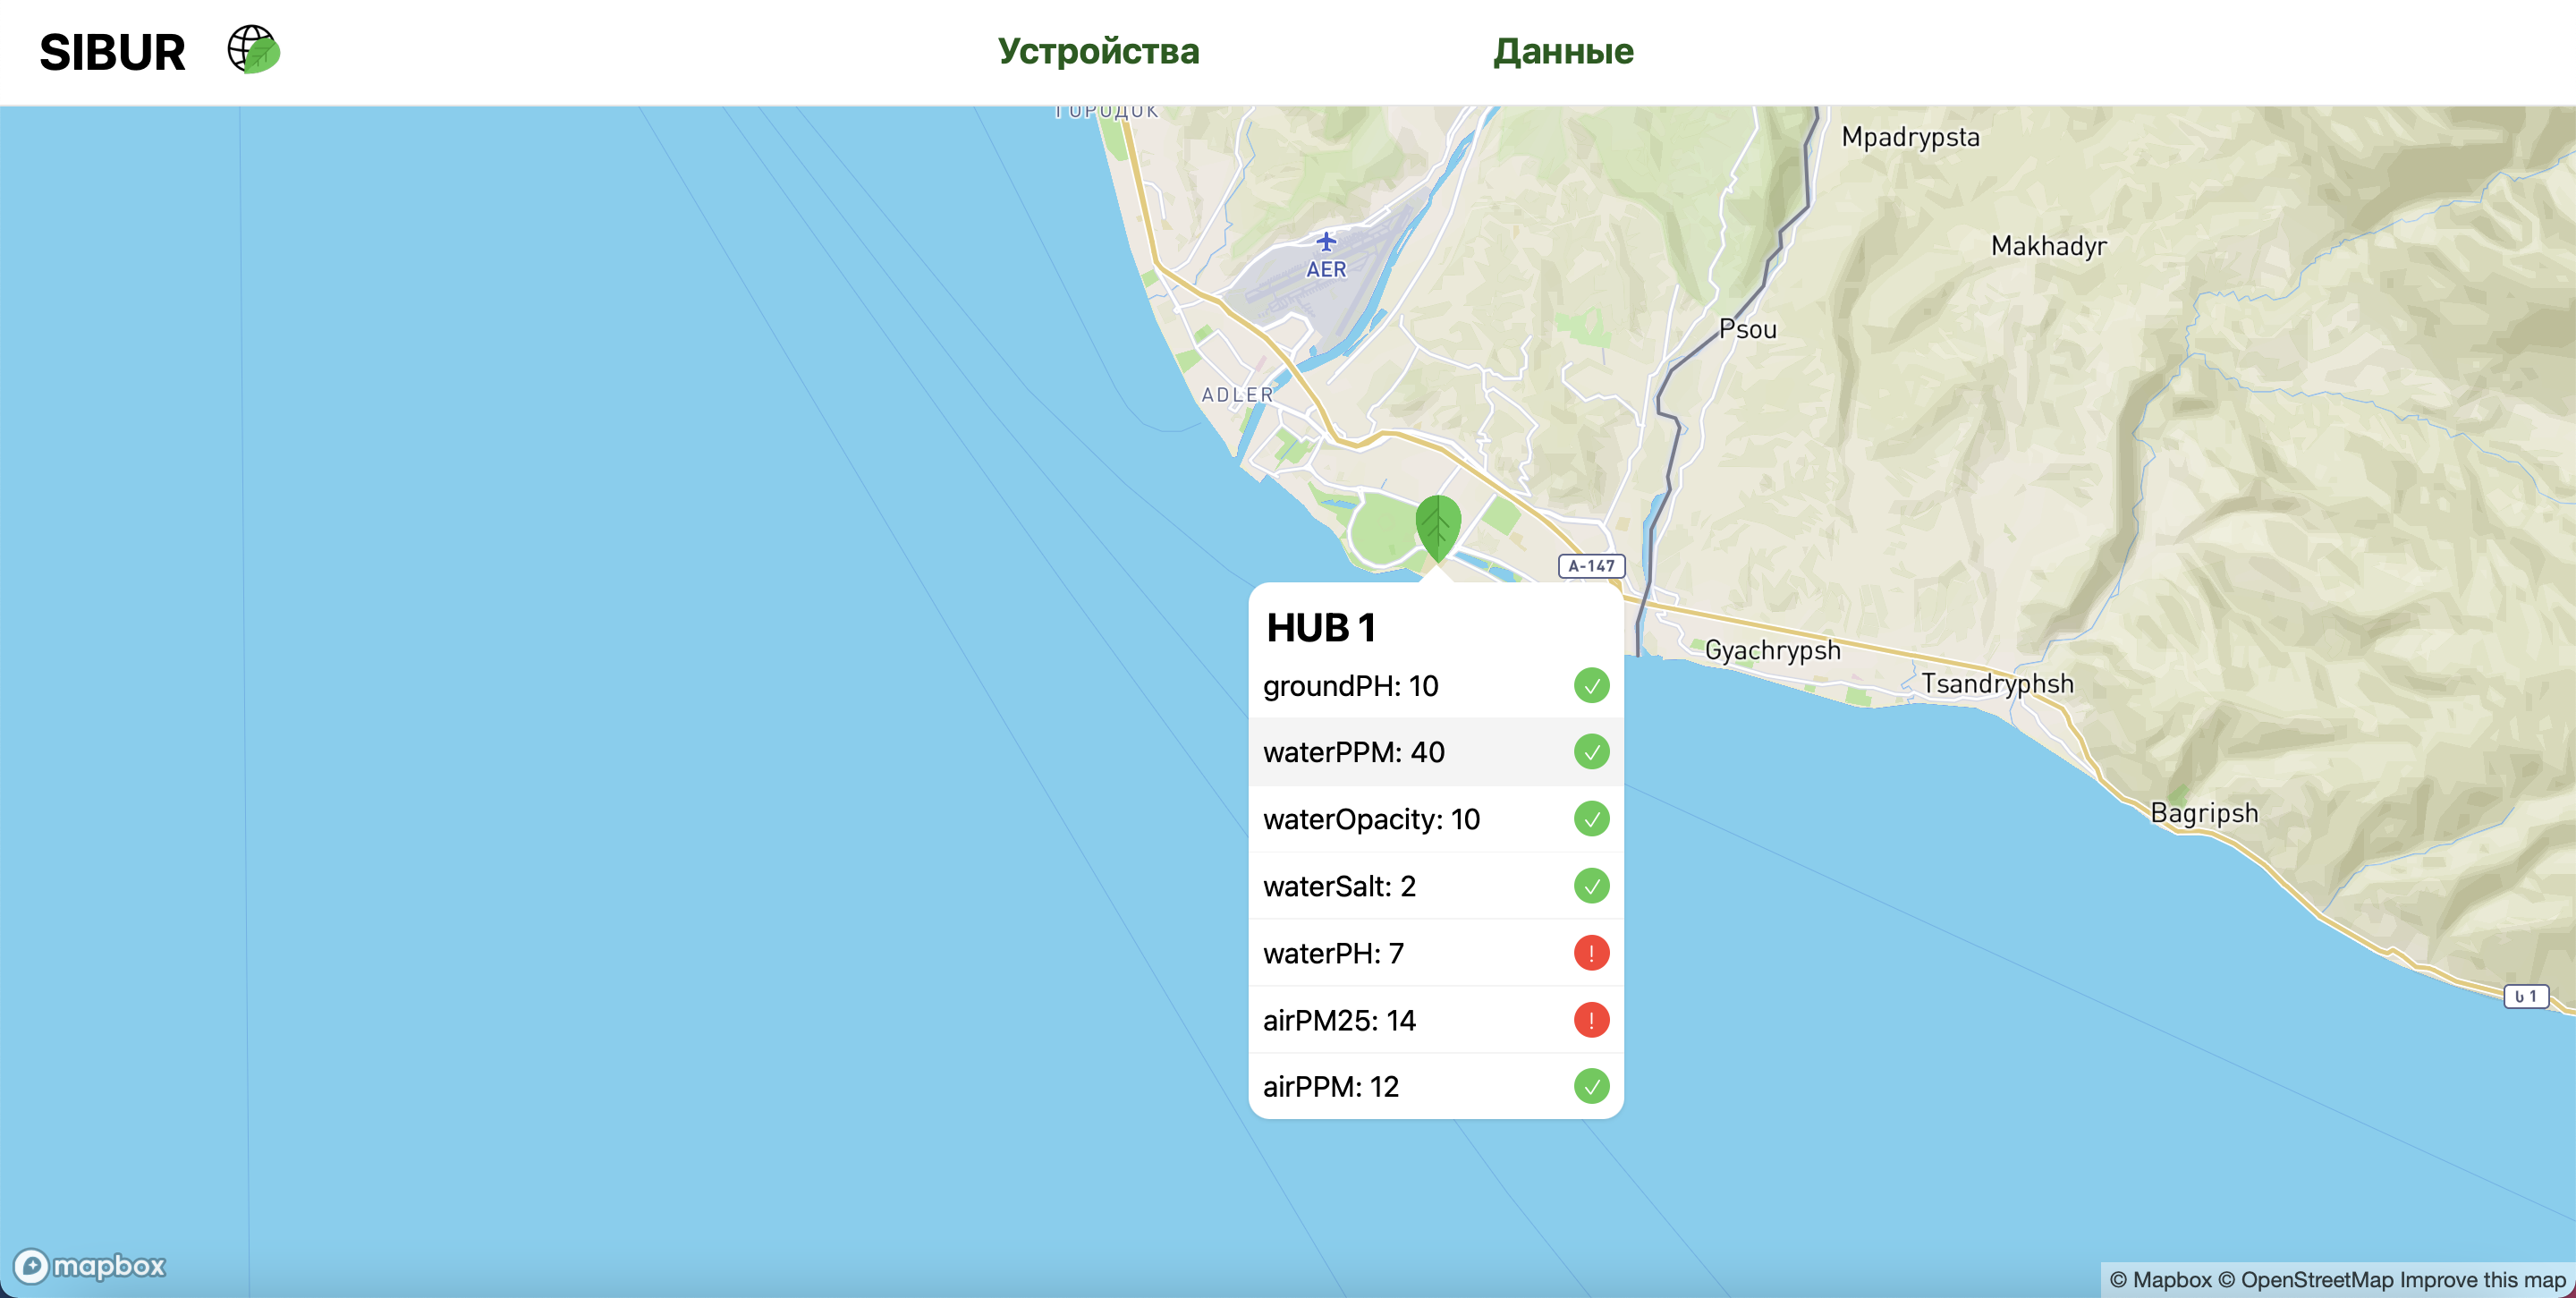This screenshot has height=1298, width=2576.
Task: Select the waterPPM: 40 row
Action: [1436, 752]
